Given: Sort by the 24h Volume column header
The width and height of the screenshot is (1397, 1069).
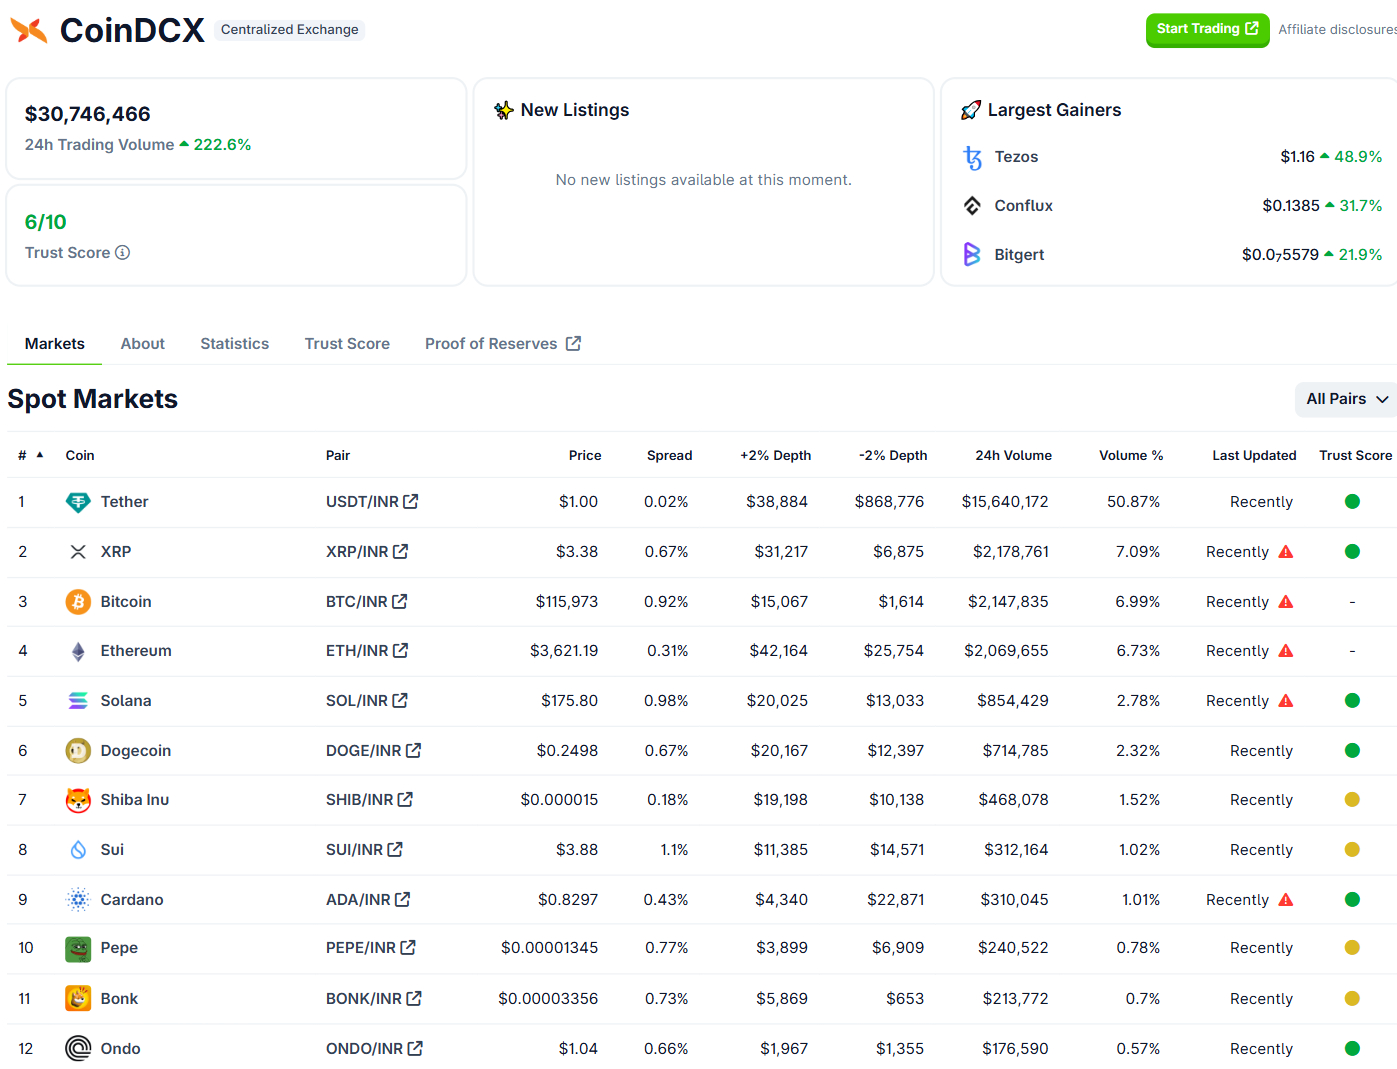Looking at the screenshot, I should point(1013,456).
